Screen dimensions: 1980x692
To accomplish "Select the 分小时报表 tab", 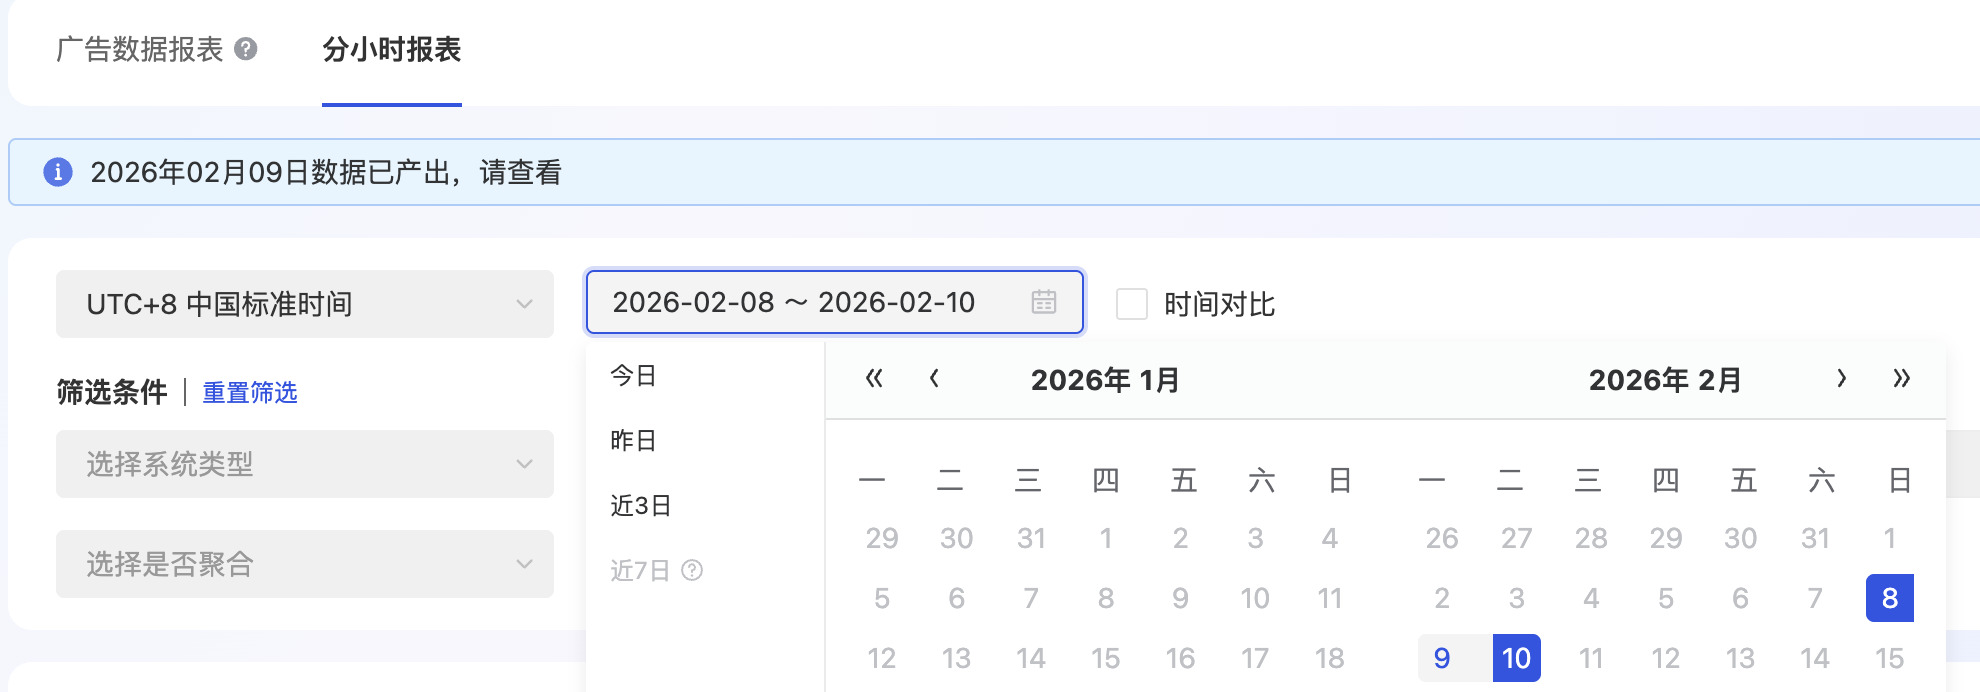I will coord(391,49).
